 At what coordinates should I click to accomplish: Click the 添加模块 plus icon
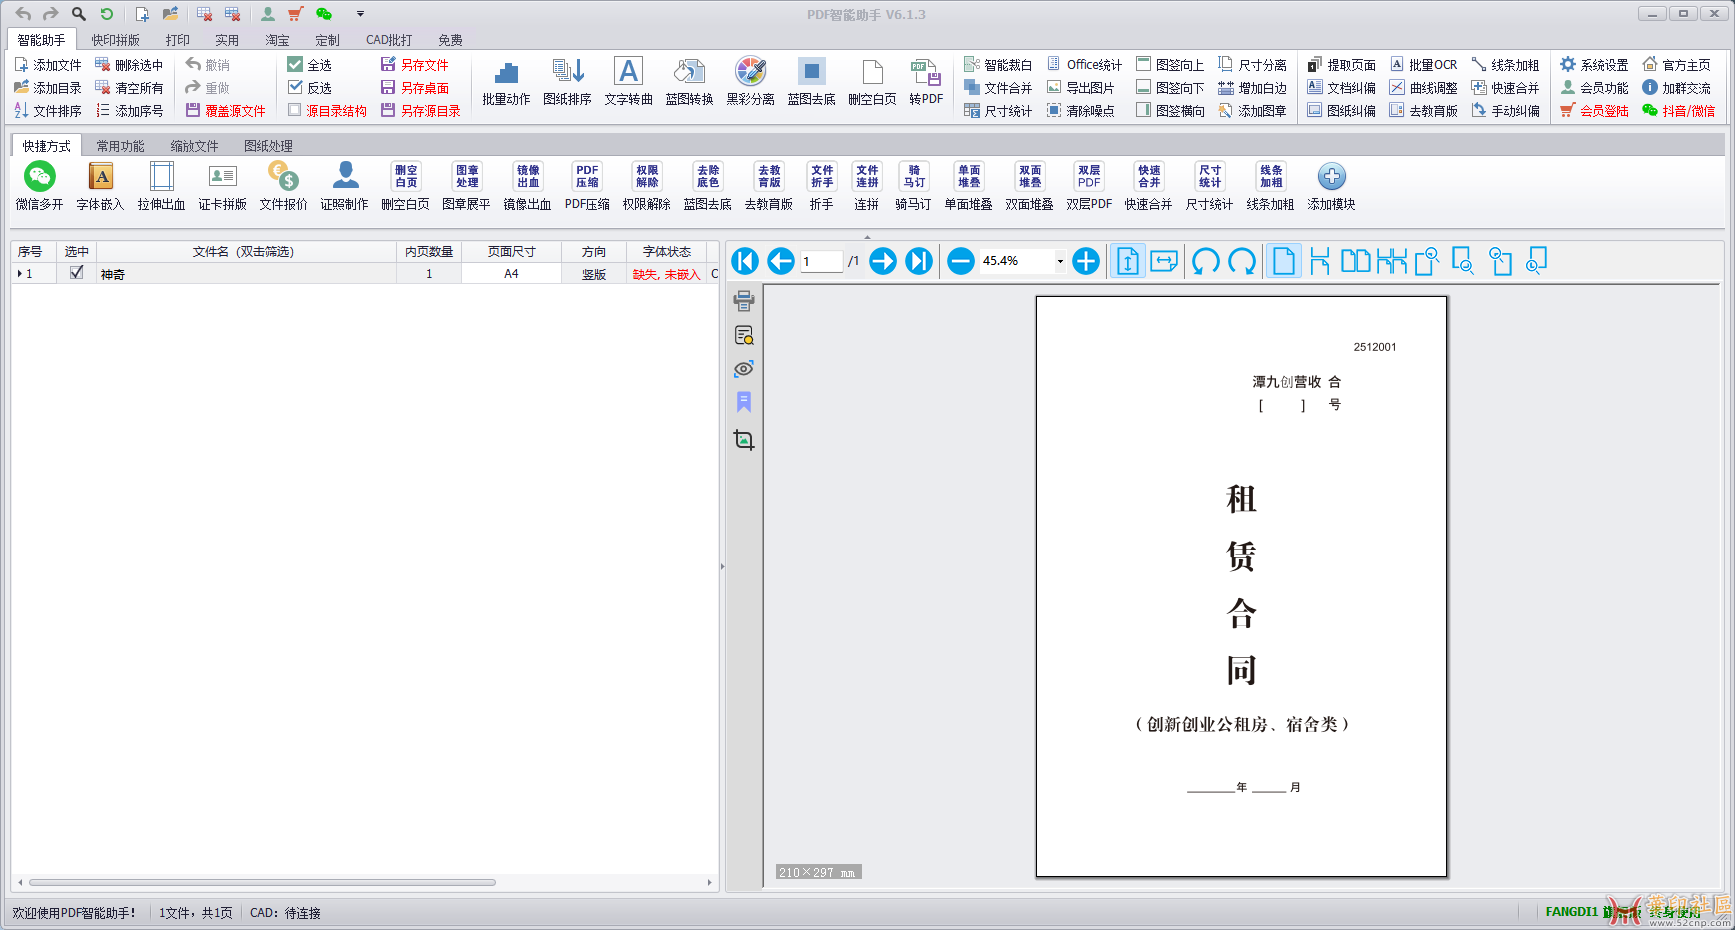[x=1331, y=178]
